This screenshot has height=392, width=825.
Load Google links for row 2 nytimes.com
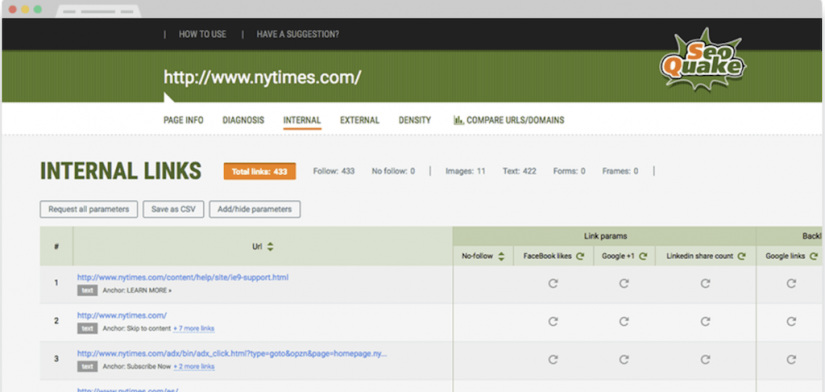tap(791, 321)
